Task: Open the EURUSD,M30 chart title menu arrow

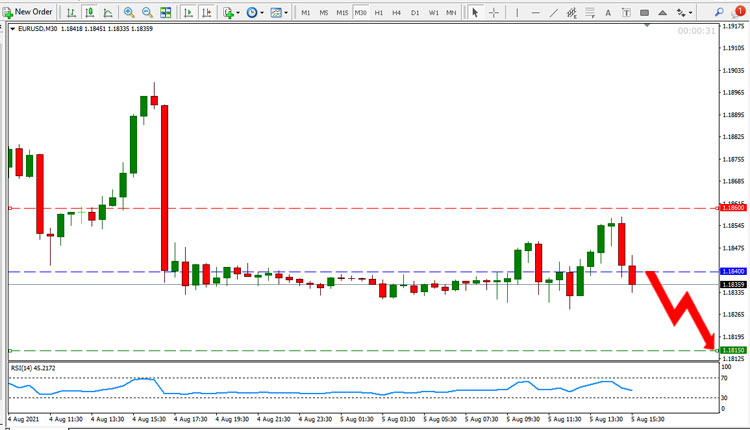Action: [x=12, y=29]
